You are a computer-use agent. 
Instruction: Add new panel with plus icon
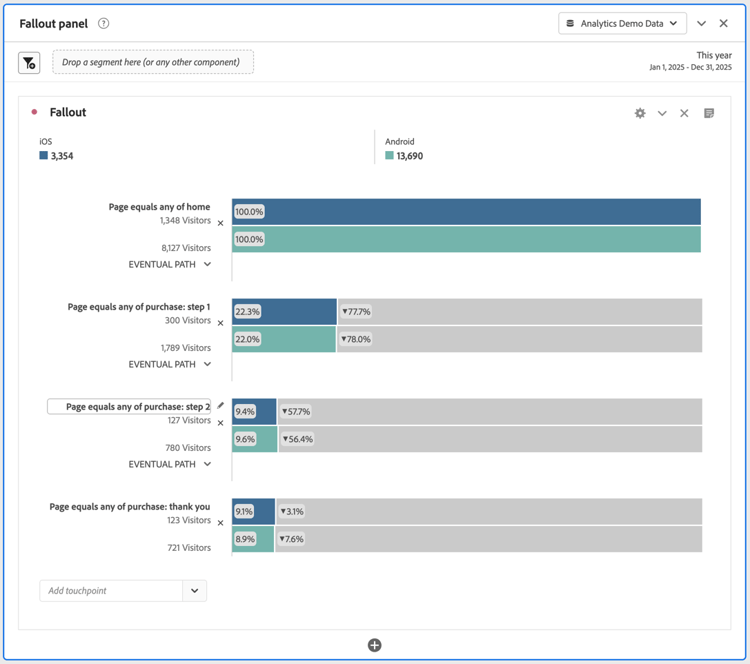374,645
